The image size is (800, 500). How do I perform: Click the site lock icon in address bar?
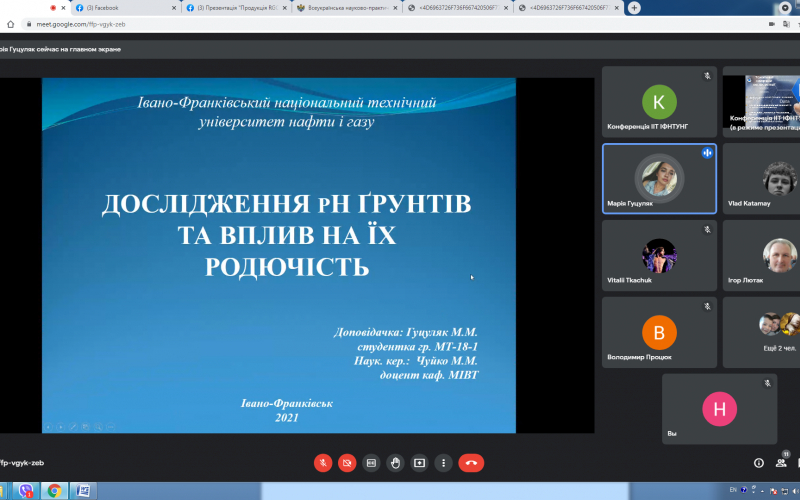[x=29, y=24]
